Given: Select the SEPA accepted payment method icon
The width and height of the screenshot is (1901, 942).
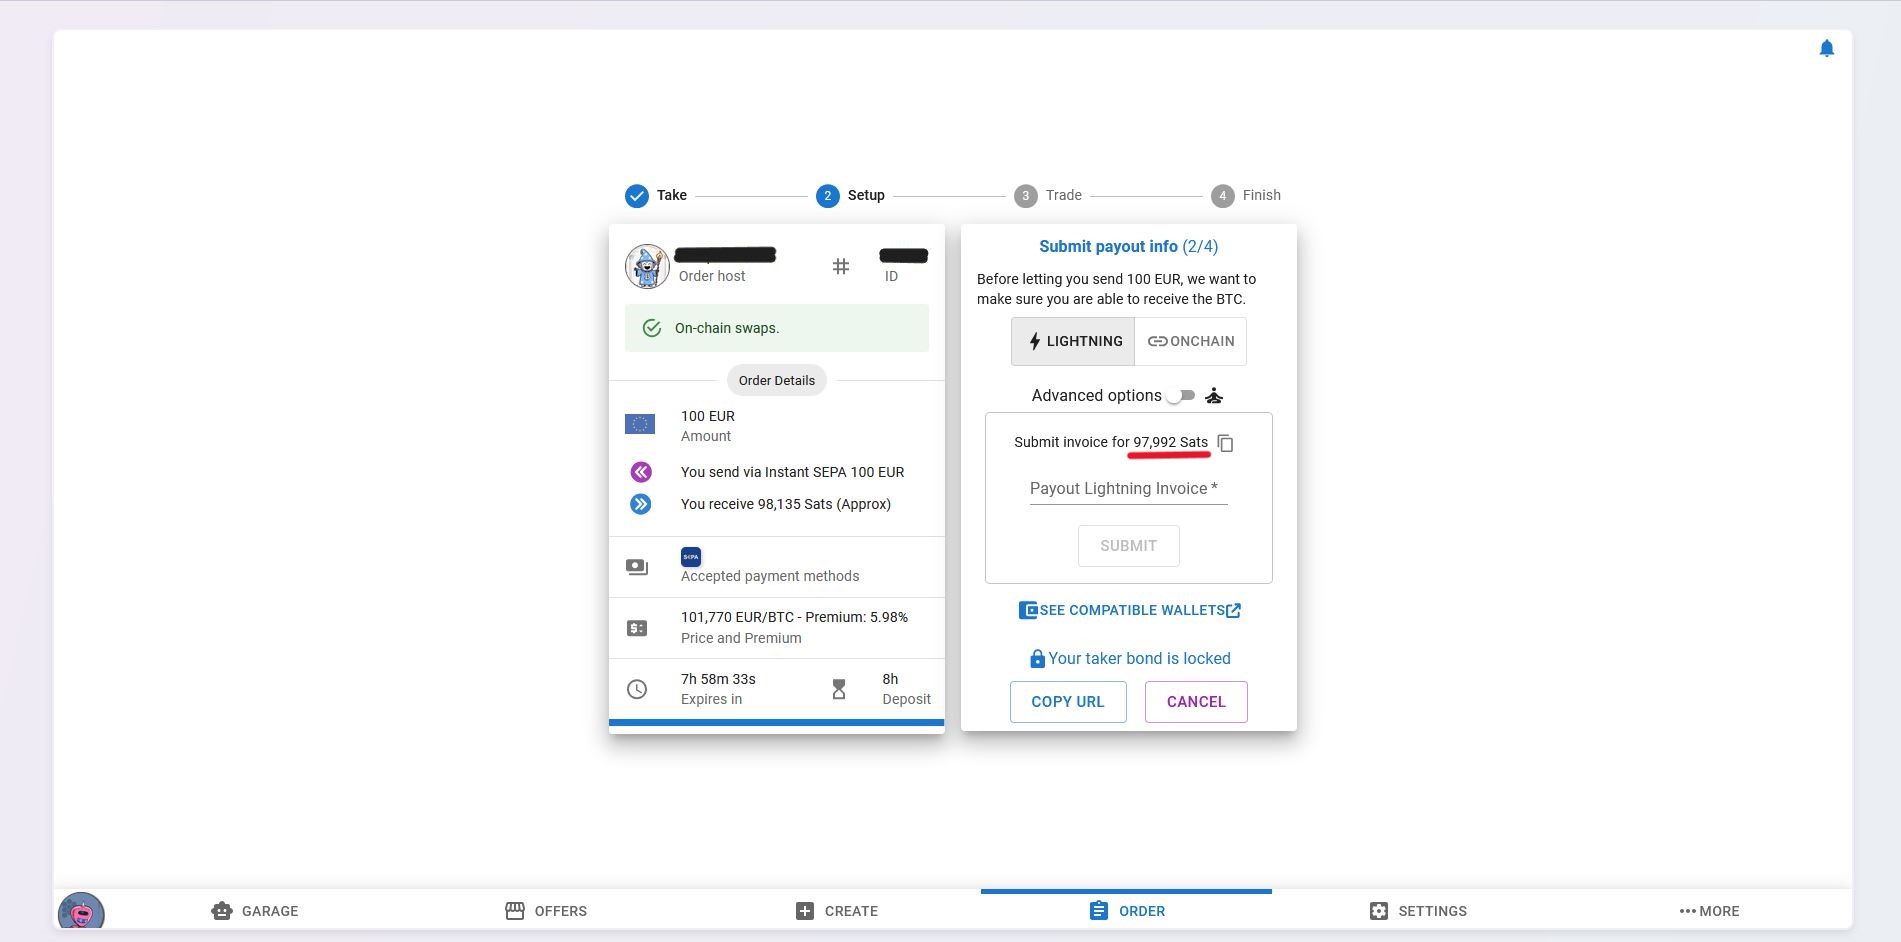Looking at the screenshot, I should (x=690, y=557).
